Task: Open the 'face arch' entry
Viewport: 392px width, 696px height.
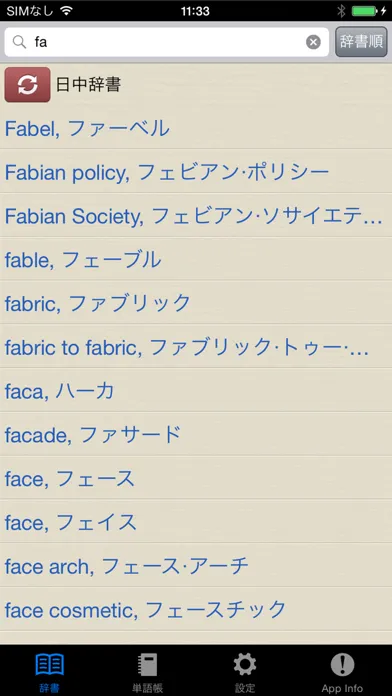Action: (196, 566)
